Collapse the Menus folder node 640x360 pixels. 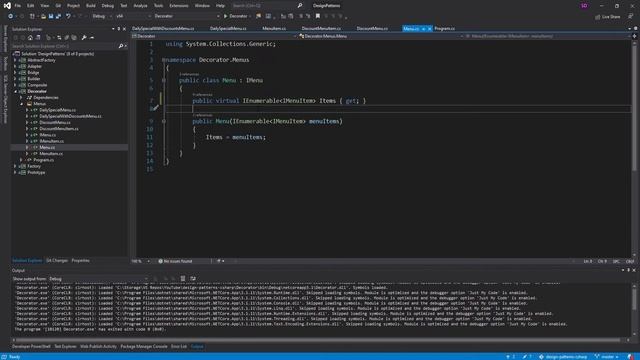click(x=21, y=104)
